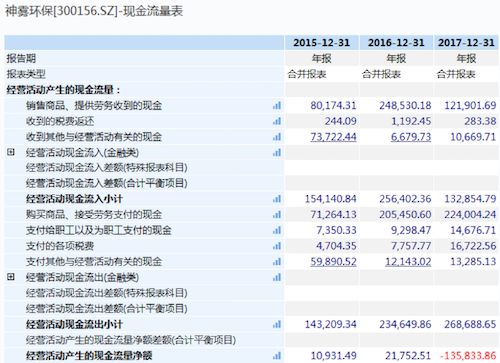
Task: Click the value 121,901.69
Action: pos(470,106)
